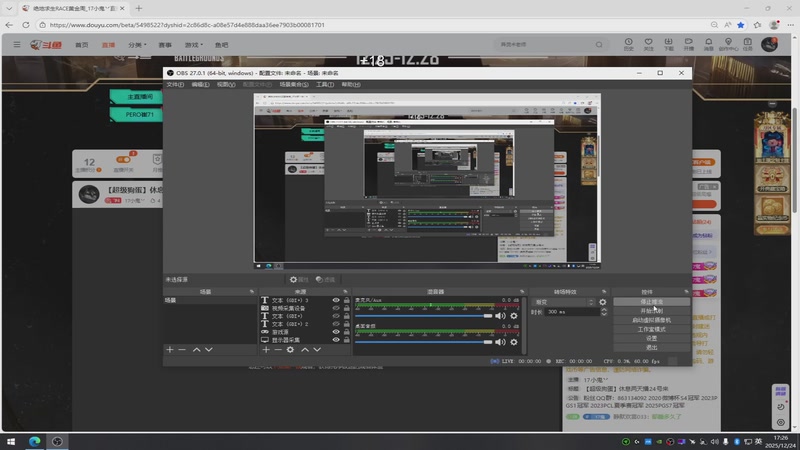The width and height of the screenshot is (800, 450).
Task: Open the Douyu hamburger menu
Action: [x=17, y=44]
